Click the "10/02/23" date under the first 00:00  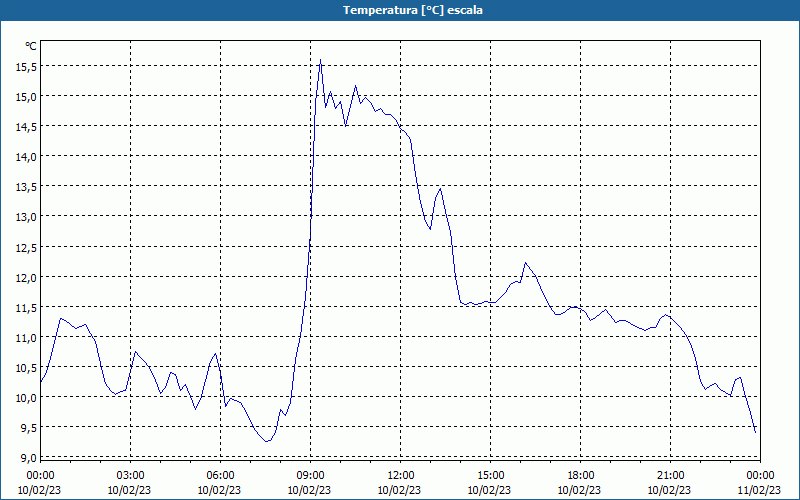point(40,490)
